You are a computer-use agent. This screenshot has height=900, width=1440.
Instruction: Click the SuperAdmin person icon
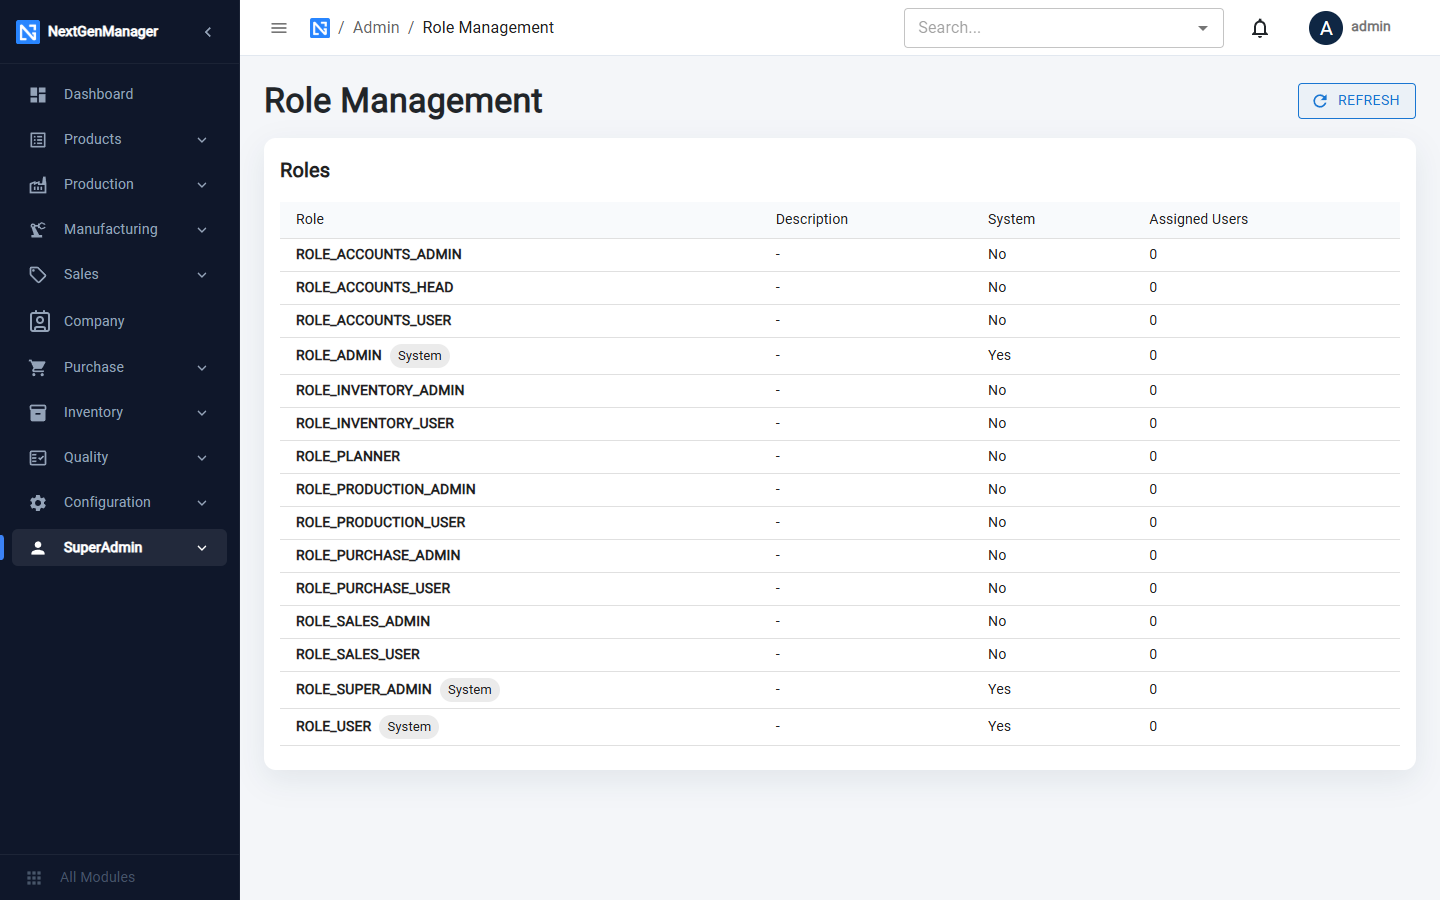click(38, 548)
